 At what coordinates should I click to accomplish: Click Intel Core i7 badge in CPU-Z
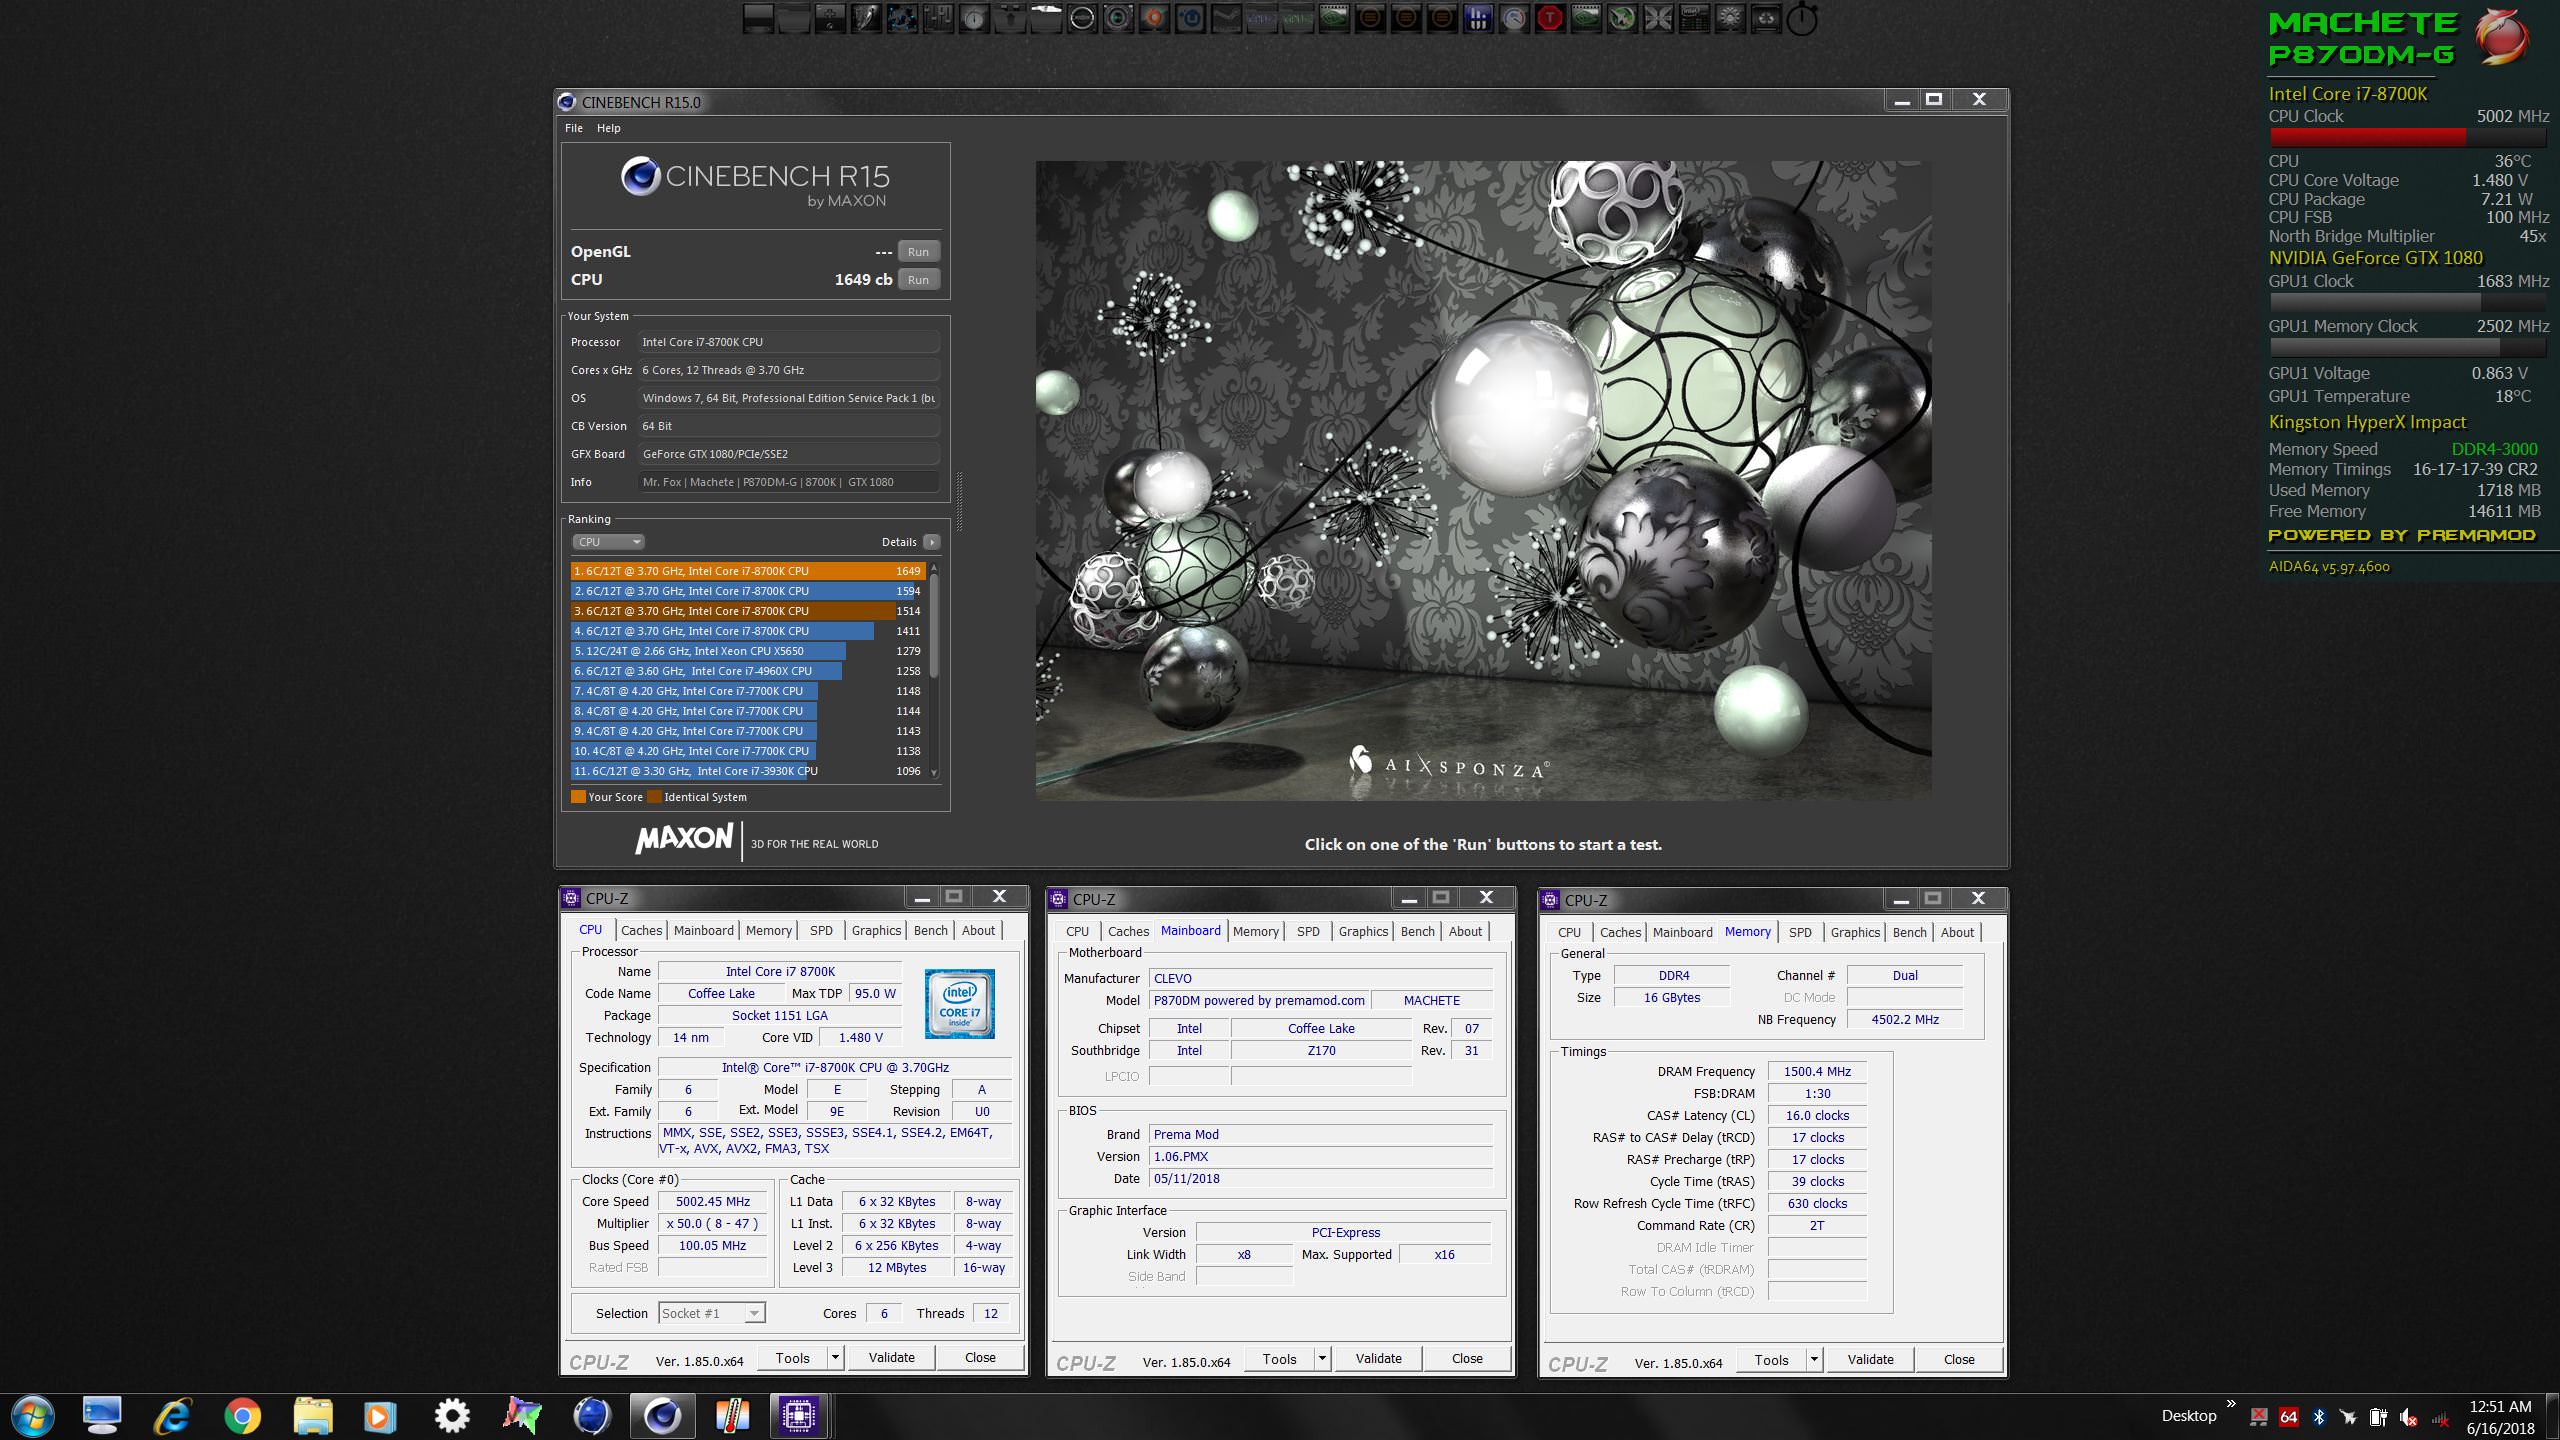point(959,1003)
